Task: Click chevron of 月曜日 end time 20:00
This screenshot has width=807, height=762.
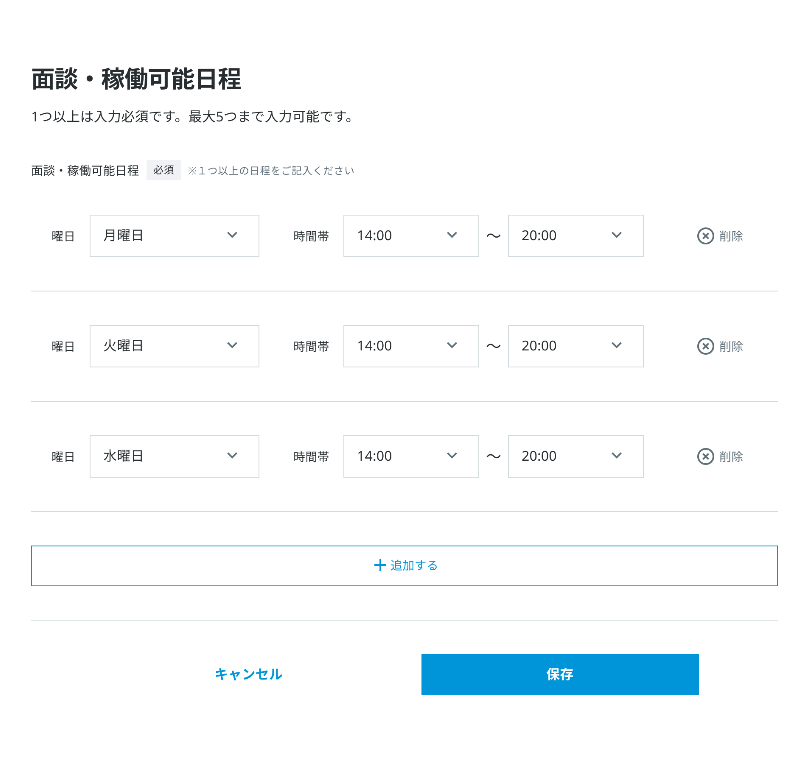Action: [x=616, y=235]
